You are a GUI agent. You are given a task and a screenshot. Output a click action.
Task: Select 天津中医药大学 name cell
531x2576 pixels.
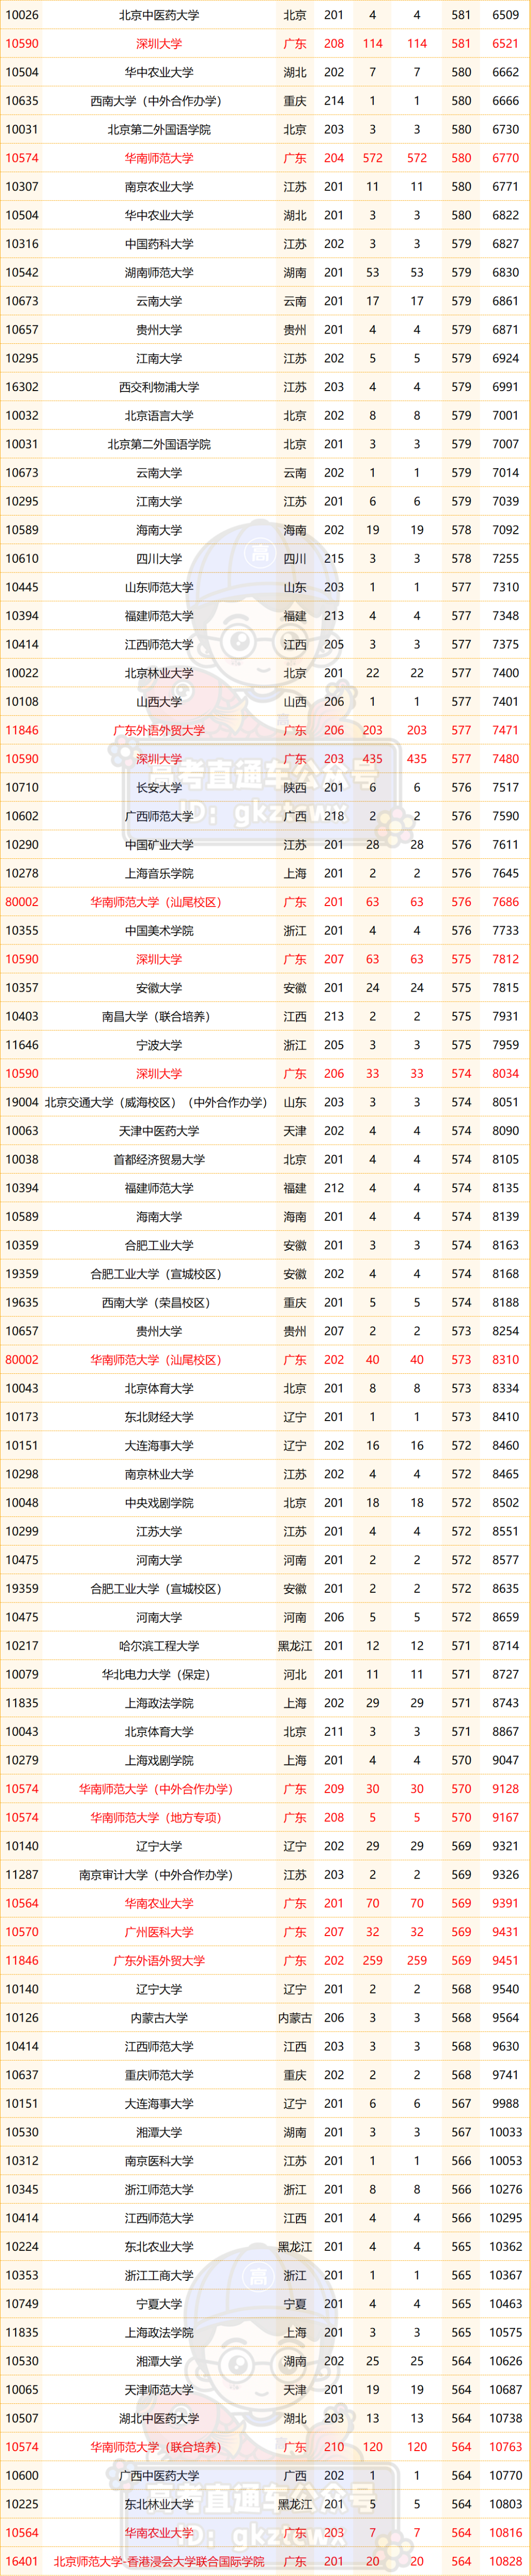tap(159, 1132)
